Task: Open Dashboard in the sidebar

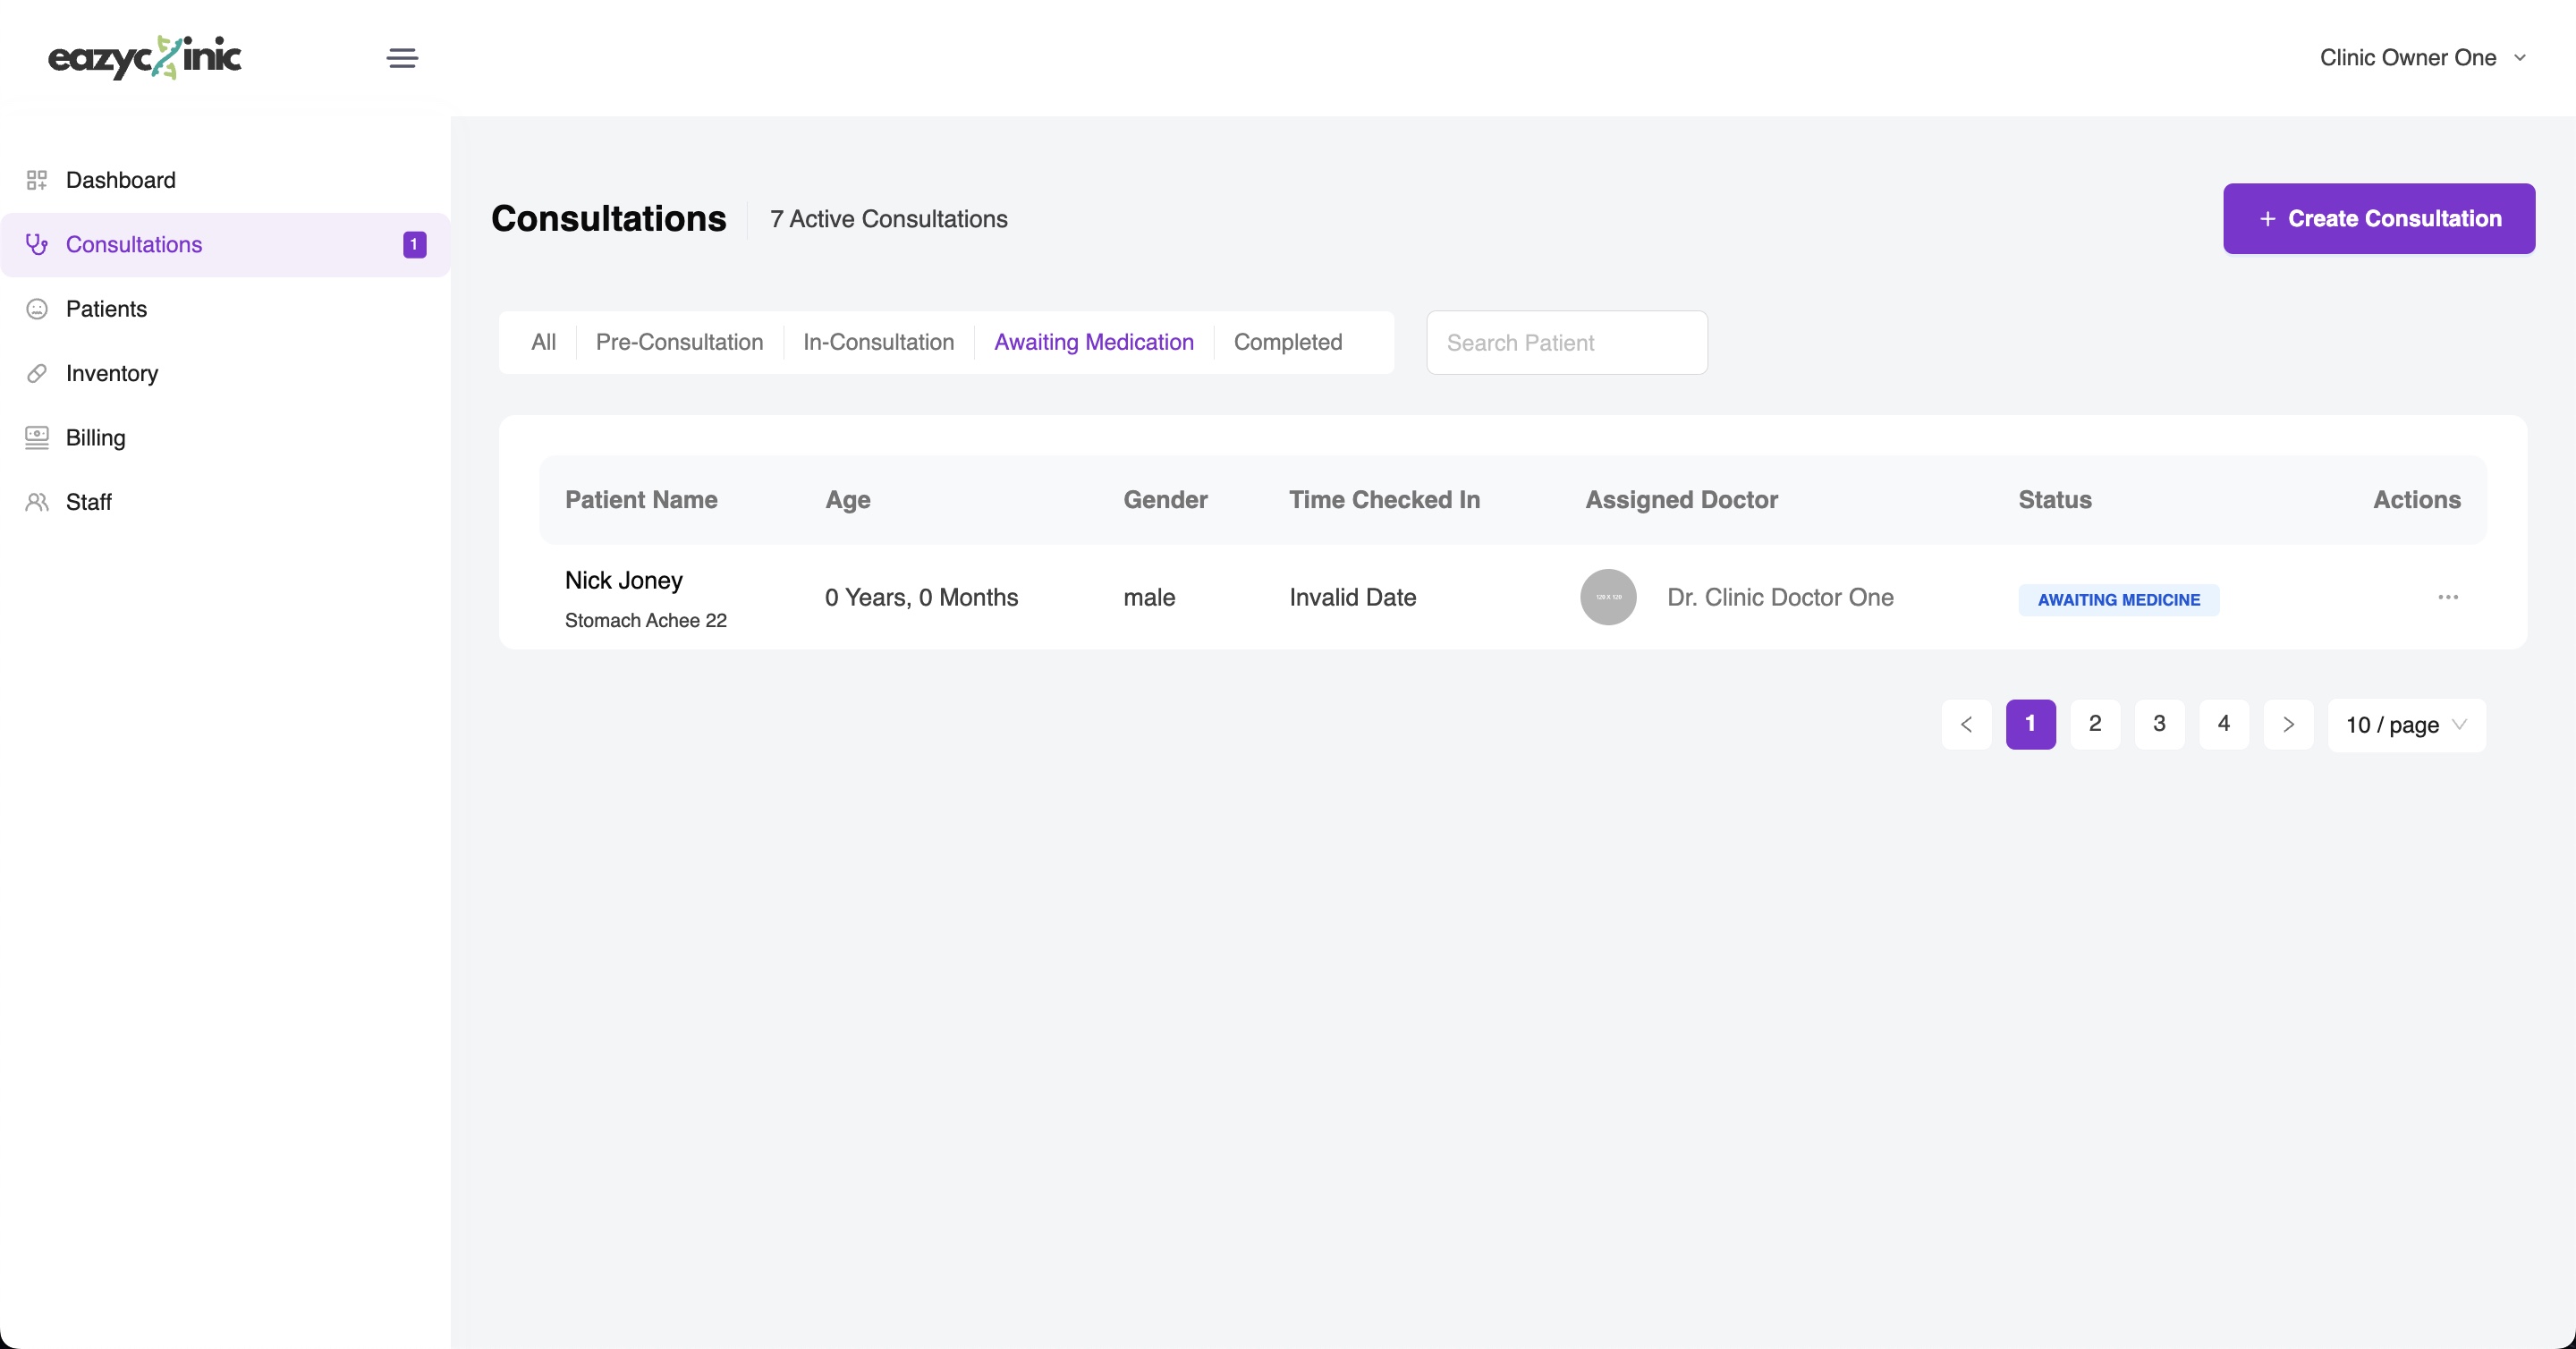Action: coord(225,180)
